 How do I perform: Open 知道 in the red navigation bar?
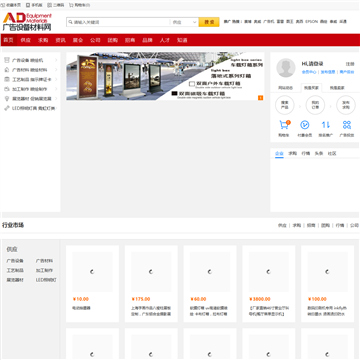(x=182, y=40)
